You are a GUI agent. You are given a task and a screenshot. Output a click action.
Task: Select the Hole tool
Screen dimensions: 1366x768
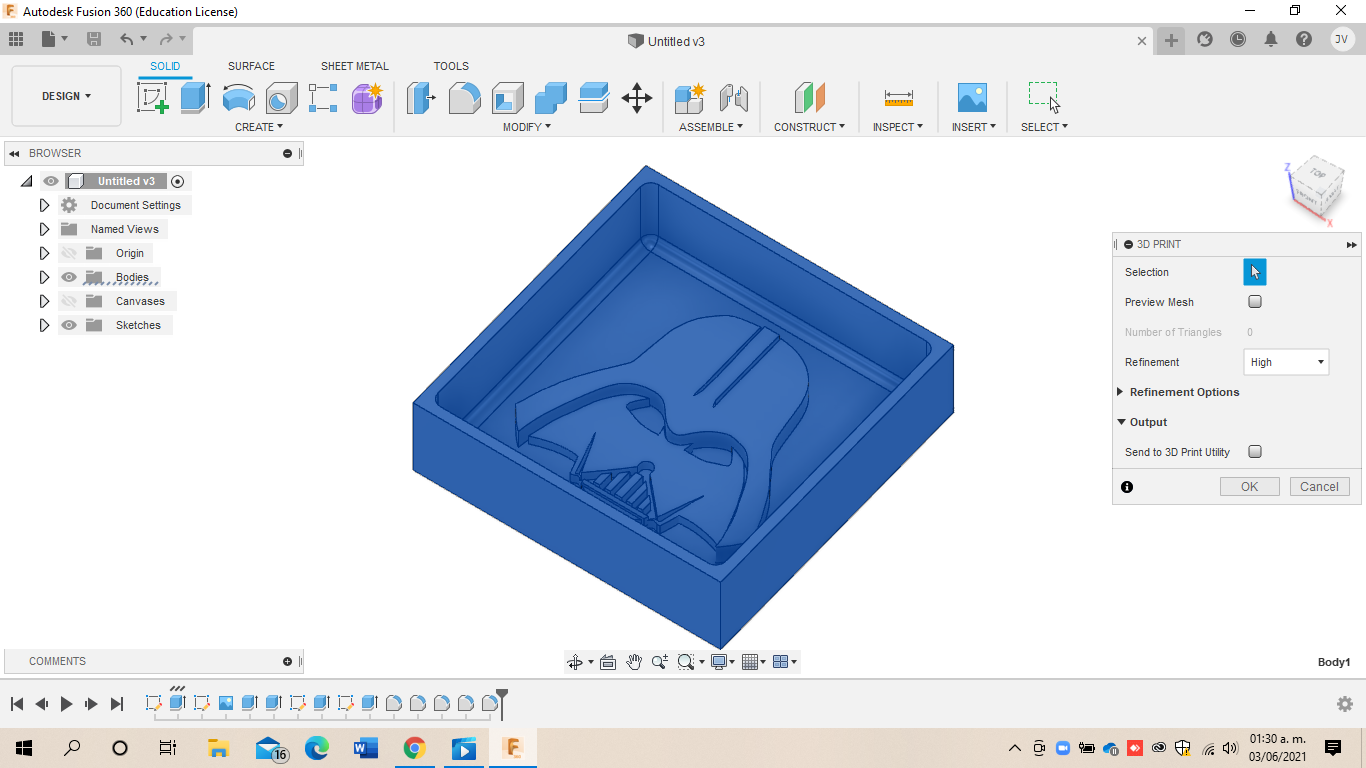281,98
